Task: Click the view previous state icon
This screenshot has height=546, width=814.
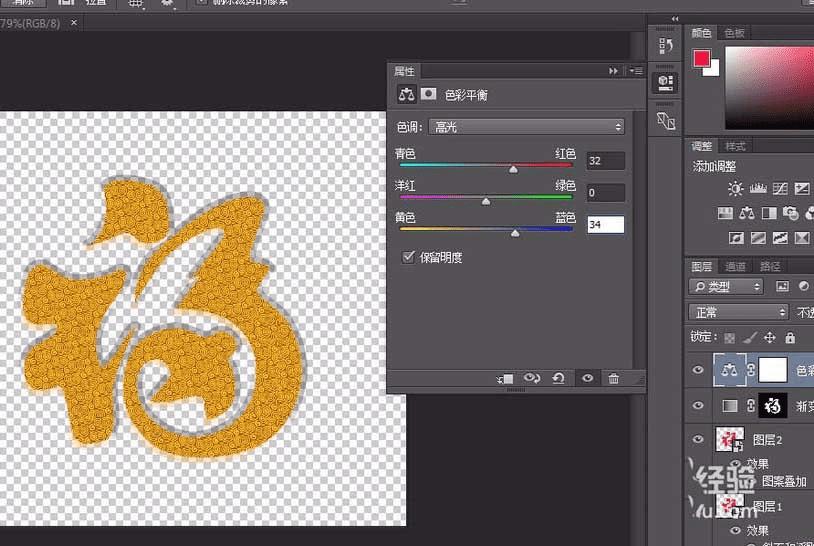Action: click(x=532, y=378)
